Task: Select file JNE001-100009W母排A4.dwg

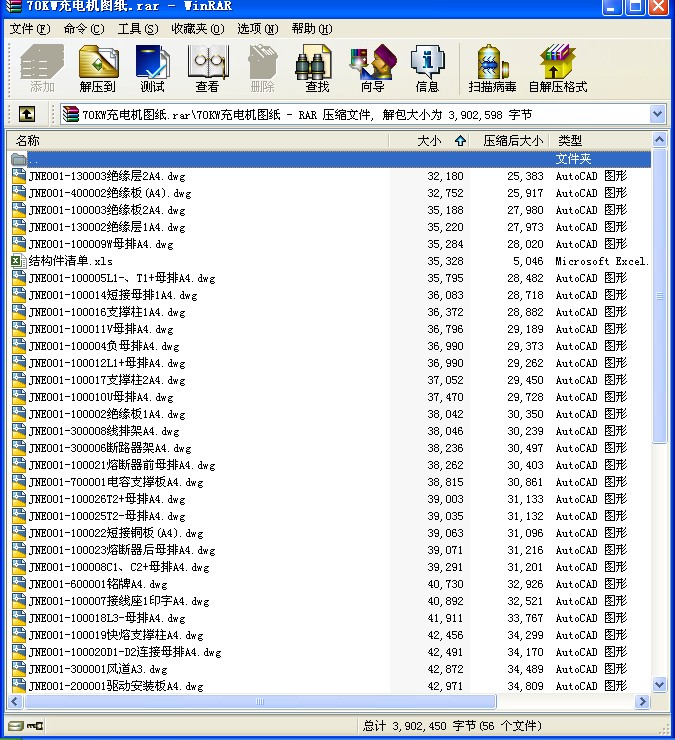Action: click(101, 244)
